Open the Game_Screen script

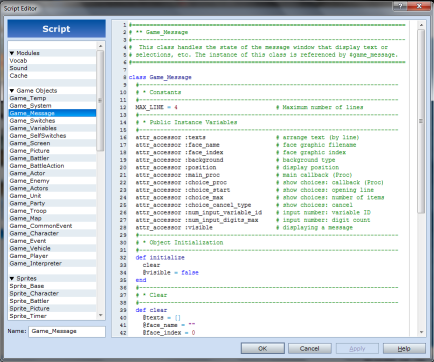point(52,143)
